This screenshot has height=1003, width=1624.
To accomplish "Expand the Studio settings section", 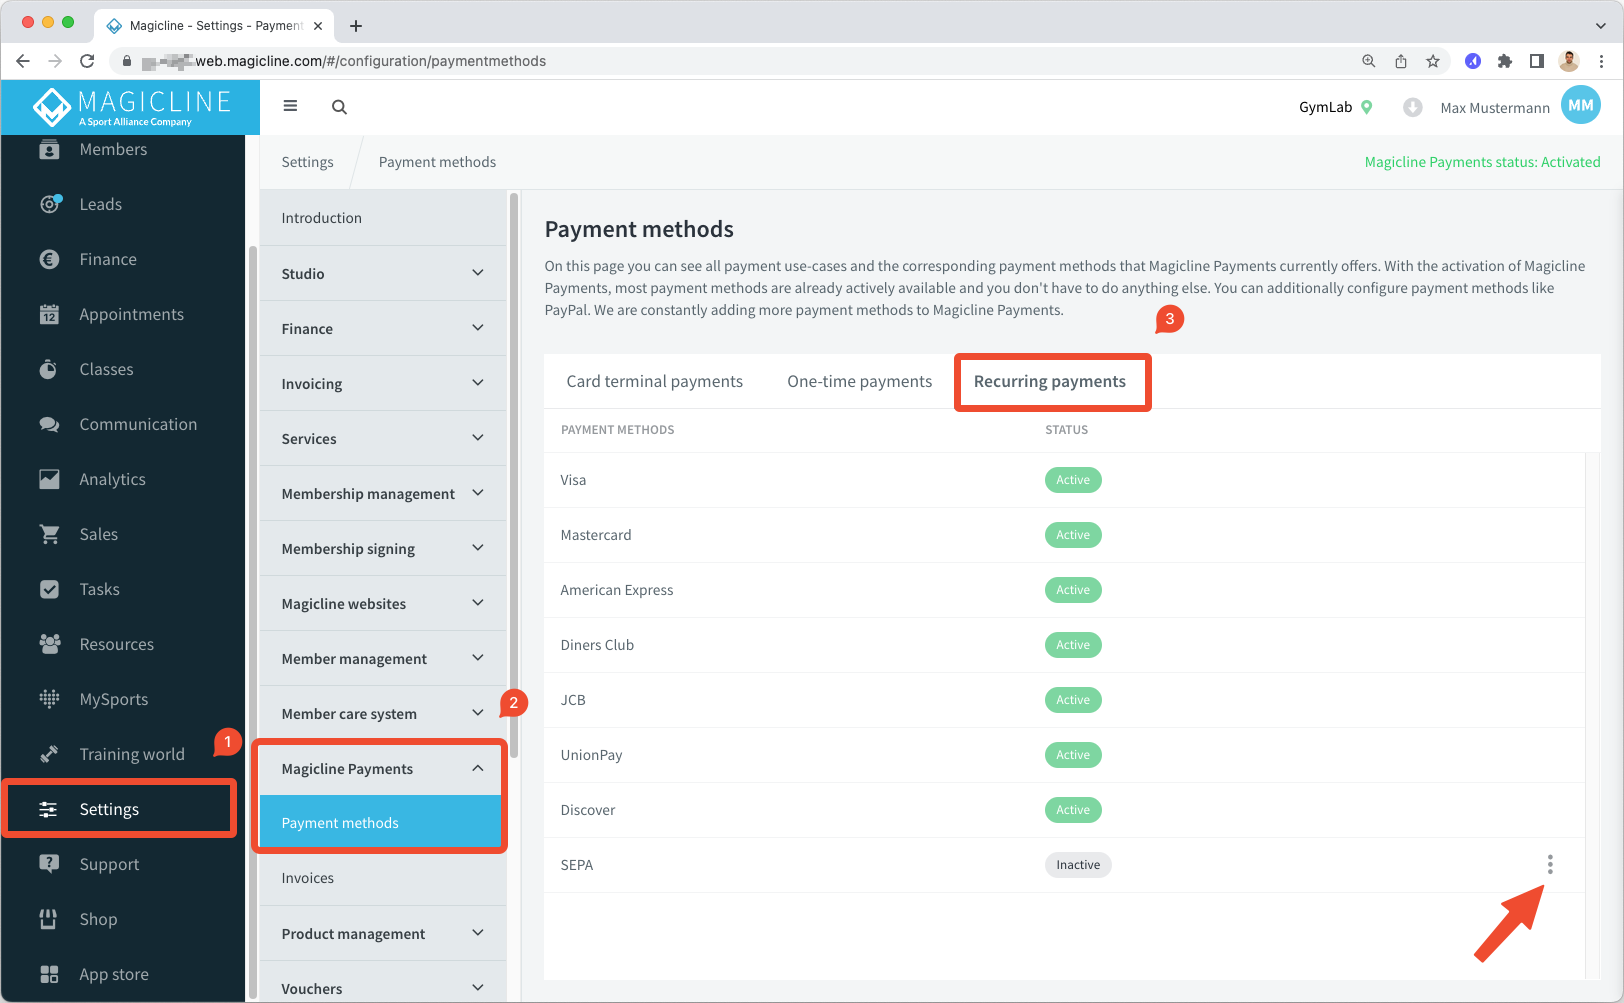I will click(383, 273).
